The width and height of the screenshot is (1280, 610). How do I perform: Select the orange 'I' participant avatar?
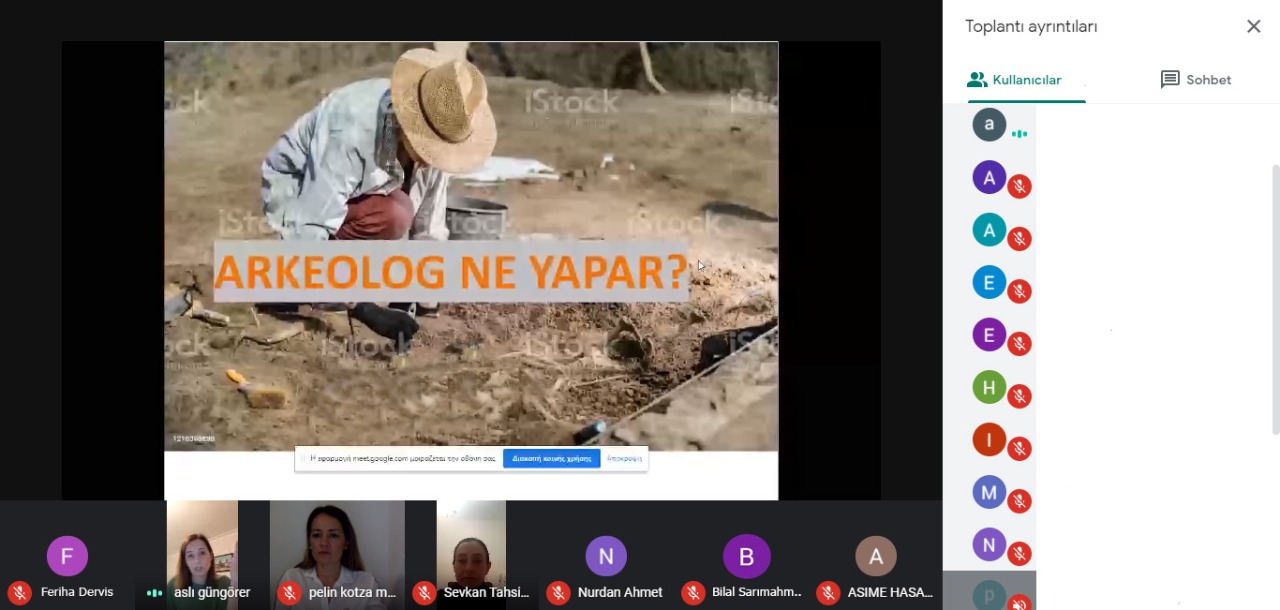[x=989, y=440]
